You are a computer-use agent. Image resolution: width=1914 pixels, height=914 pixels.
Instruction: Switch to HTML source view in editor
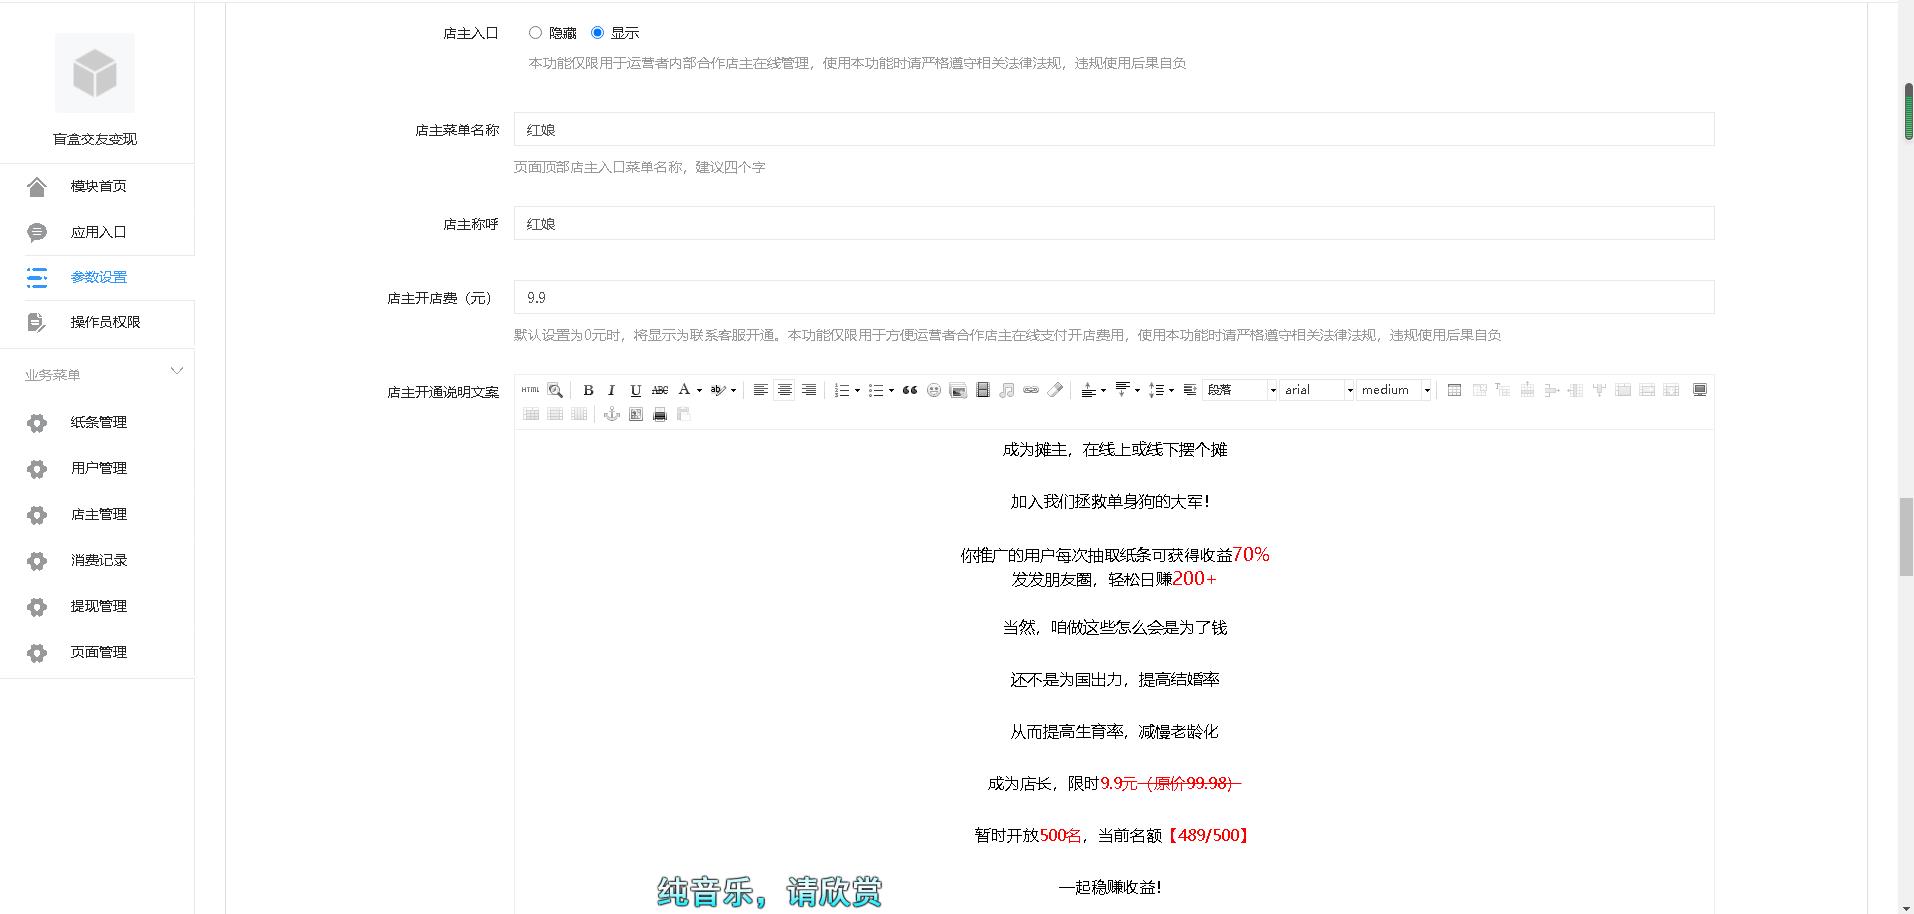tap(530, 390)
